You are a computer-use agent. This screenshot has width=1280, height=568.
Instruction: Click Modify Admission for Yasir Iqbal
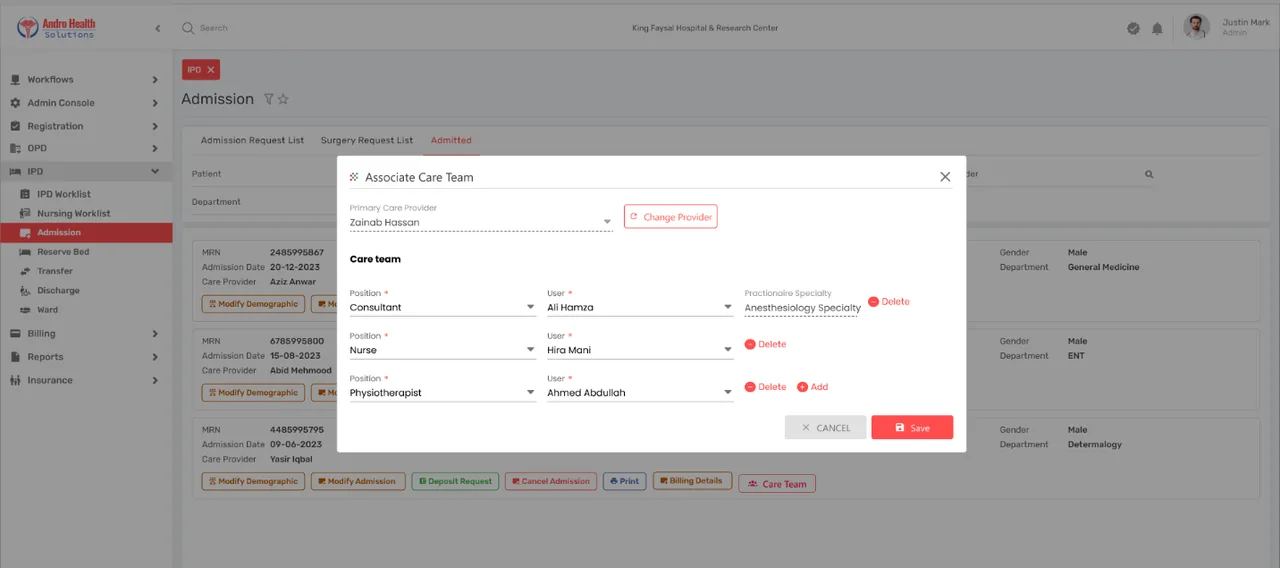click(358, 481)
